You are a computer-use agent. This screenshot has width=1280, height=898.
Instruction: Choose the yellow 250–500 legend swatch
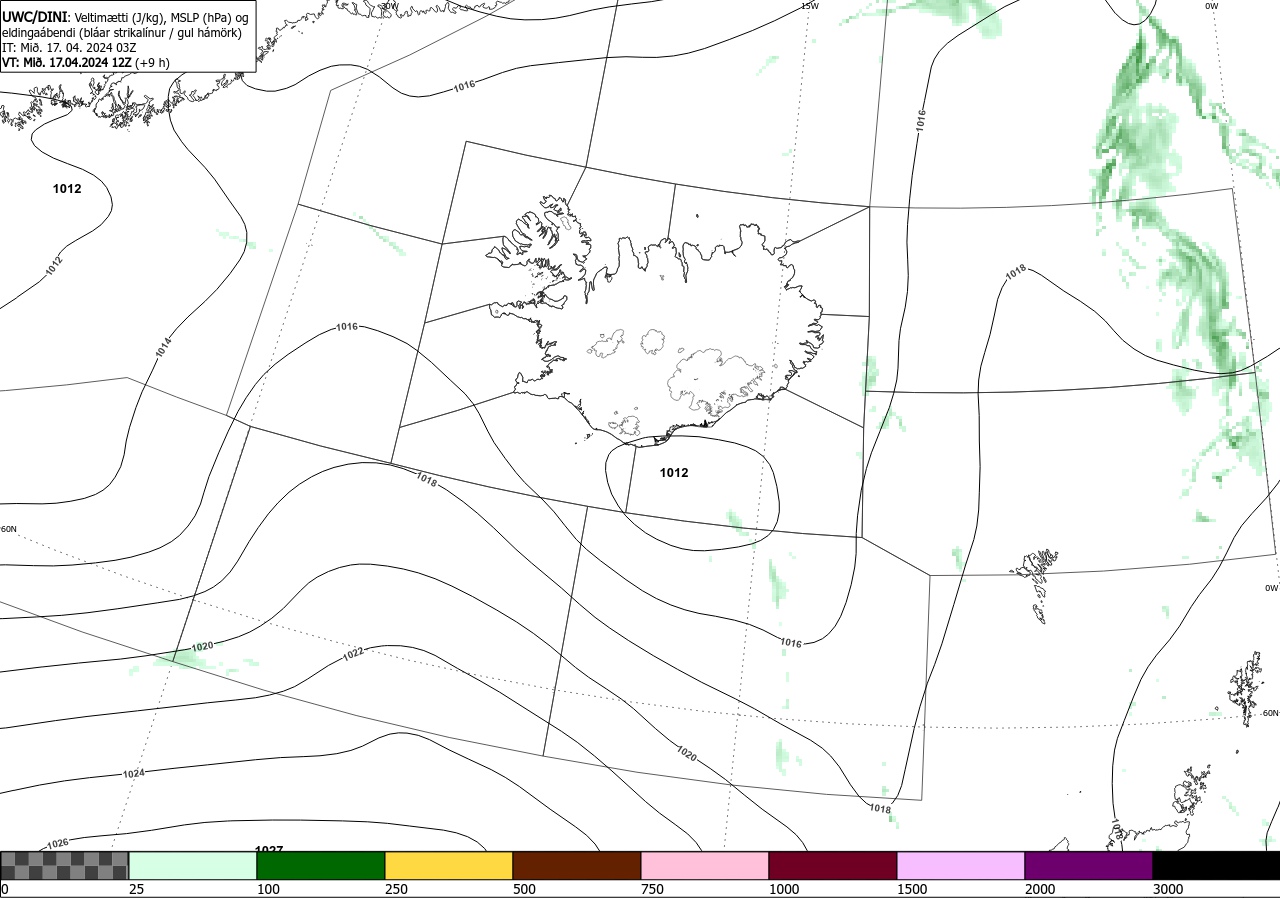[x=449, y=865]
